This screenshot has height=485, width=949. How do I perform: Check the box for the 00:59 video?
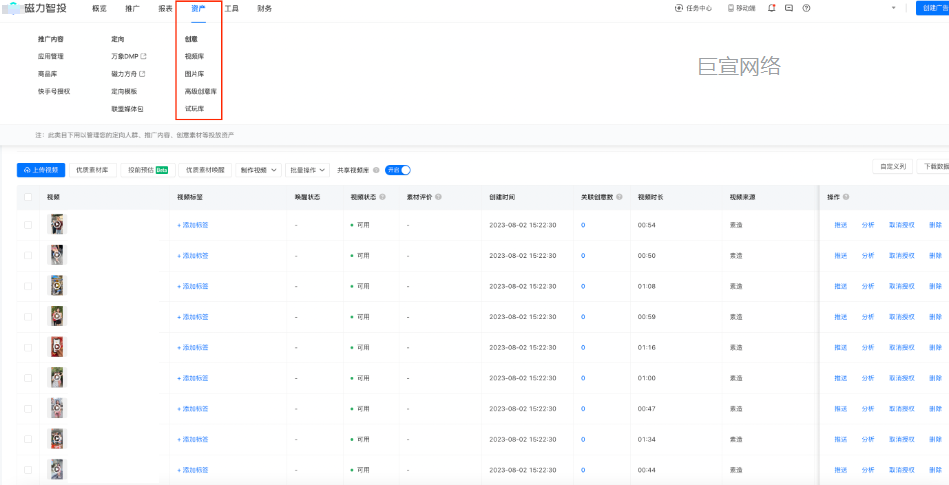[x=28, y=317]
